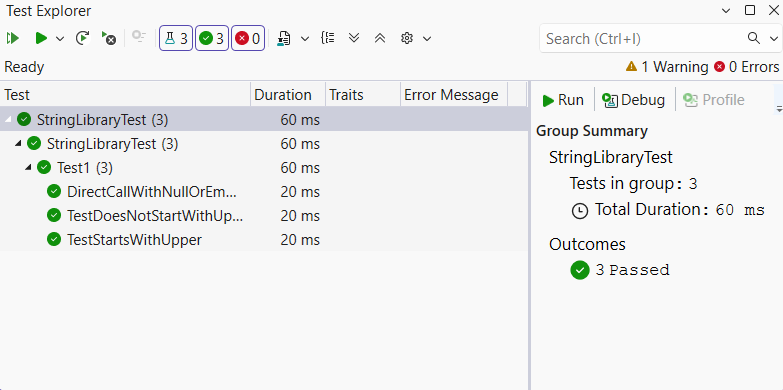
Task: Open the search options dropdown arrow
Action: [774, 38]
